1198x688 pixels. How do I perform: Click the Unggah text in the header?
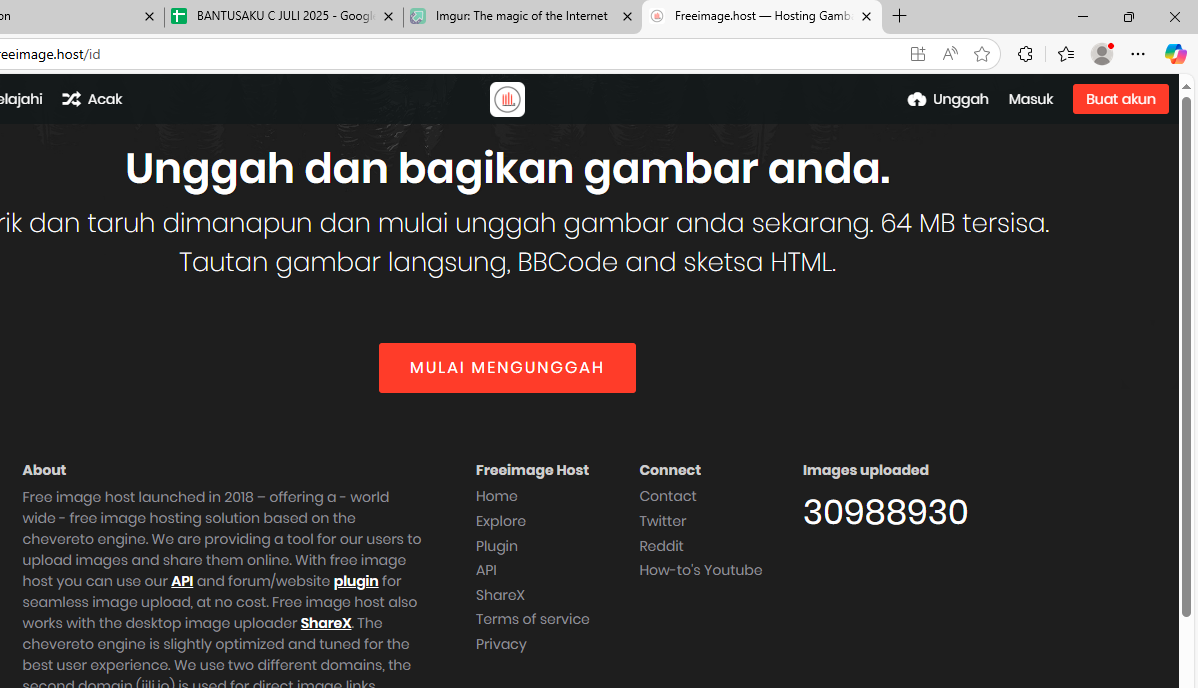pos(960,99)
